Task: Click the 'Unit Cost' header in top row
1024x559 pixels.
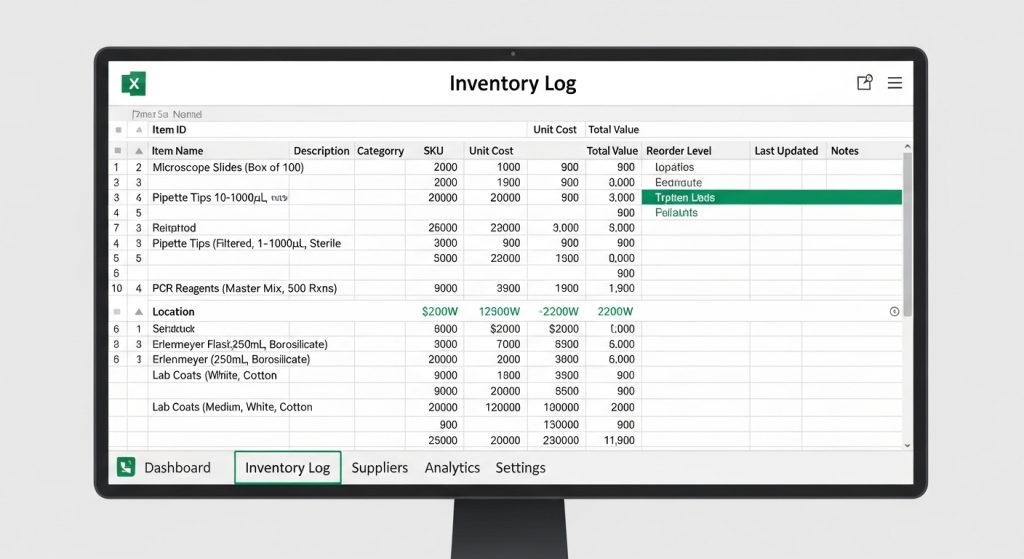Action: tap(554, 129)
